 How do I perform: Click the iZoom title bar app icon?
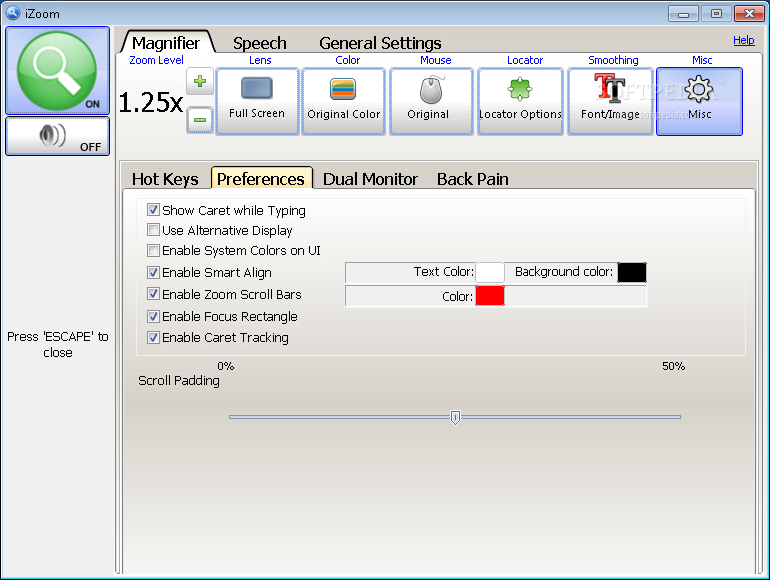[x=13, y=13]
